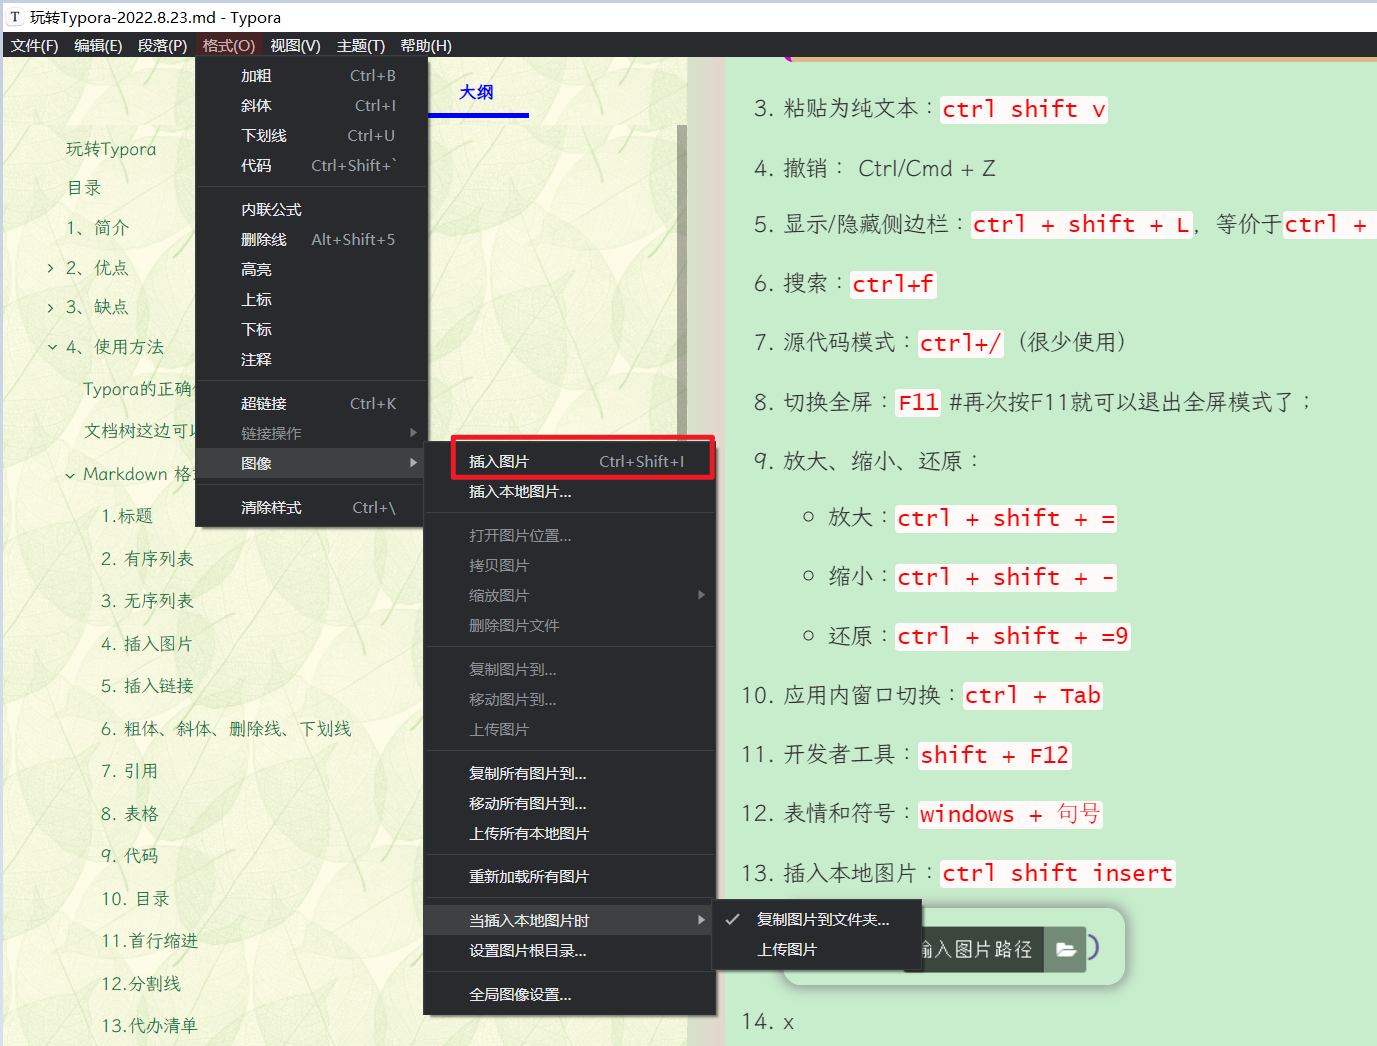Screen dimensions: 1377x1046
Task: Open the 段落(P) menu
Action: click(162, 45)
